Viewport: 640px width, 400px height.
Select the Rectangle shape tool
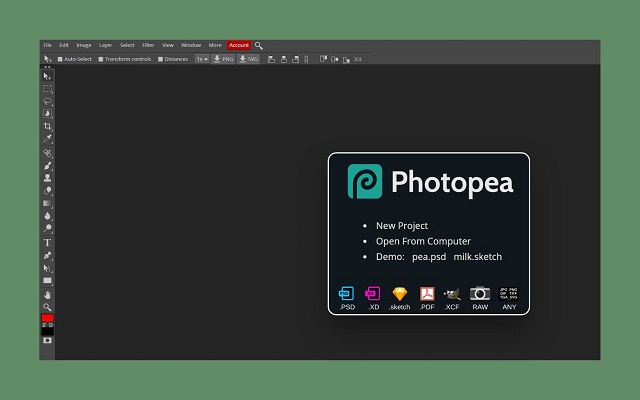click(47, 281)
